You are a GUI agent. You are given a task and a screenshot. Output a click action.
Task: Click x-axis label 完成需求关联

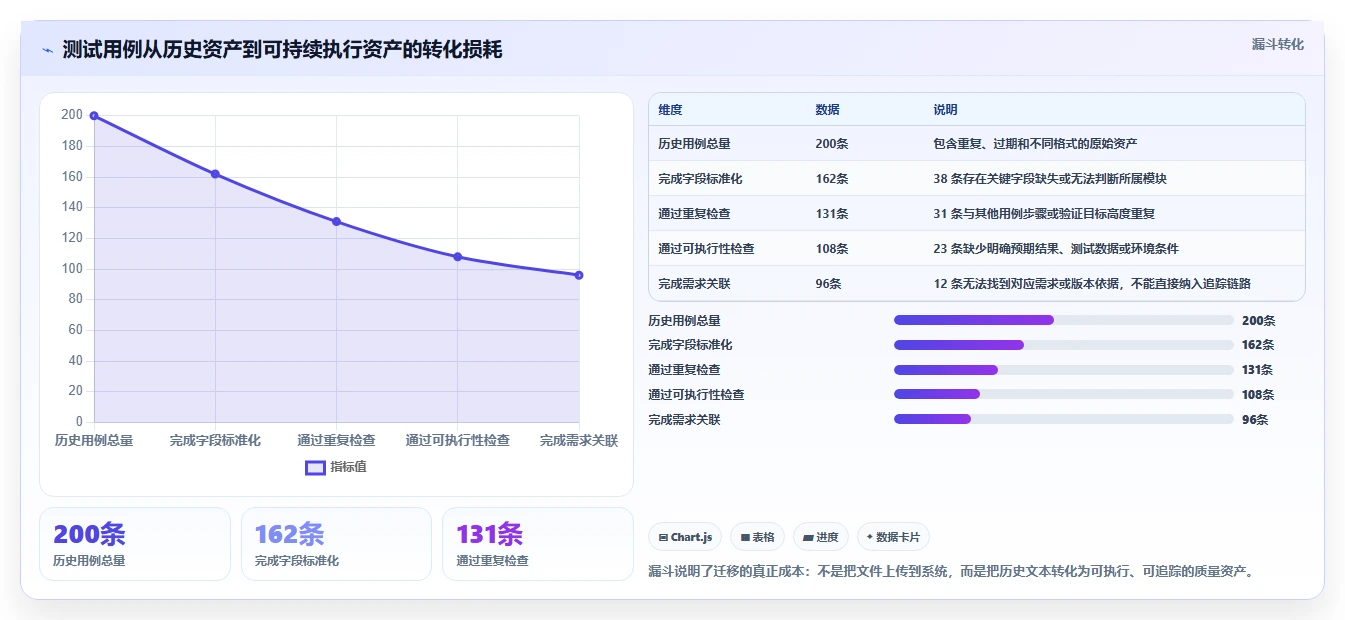tap(579, 440)
